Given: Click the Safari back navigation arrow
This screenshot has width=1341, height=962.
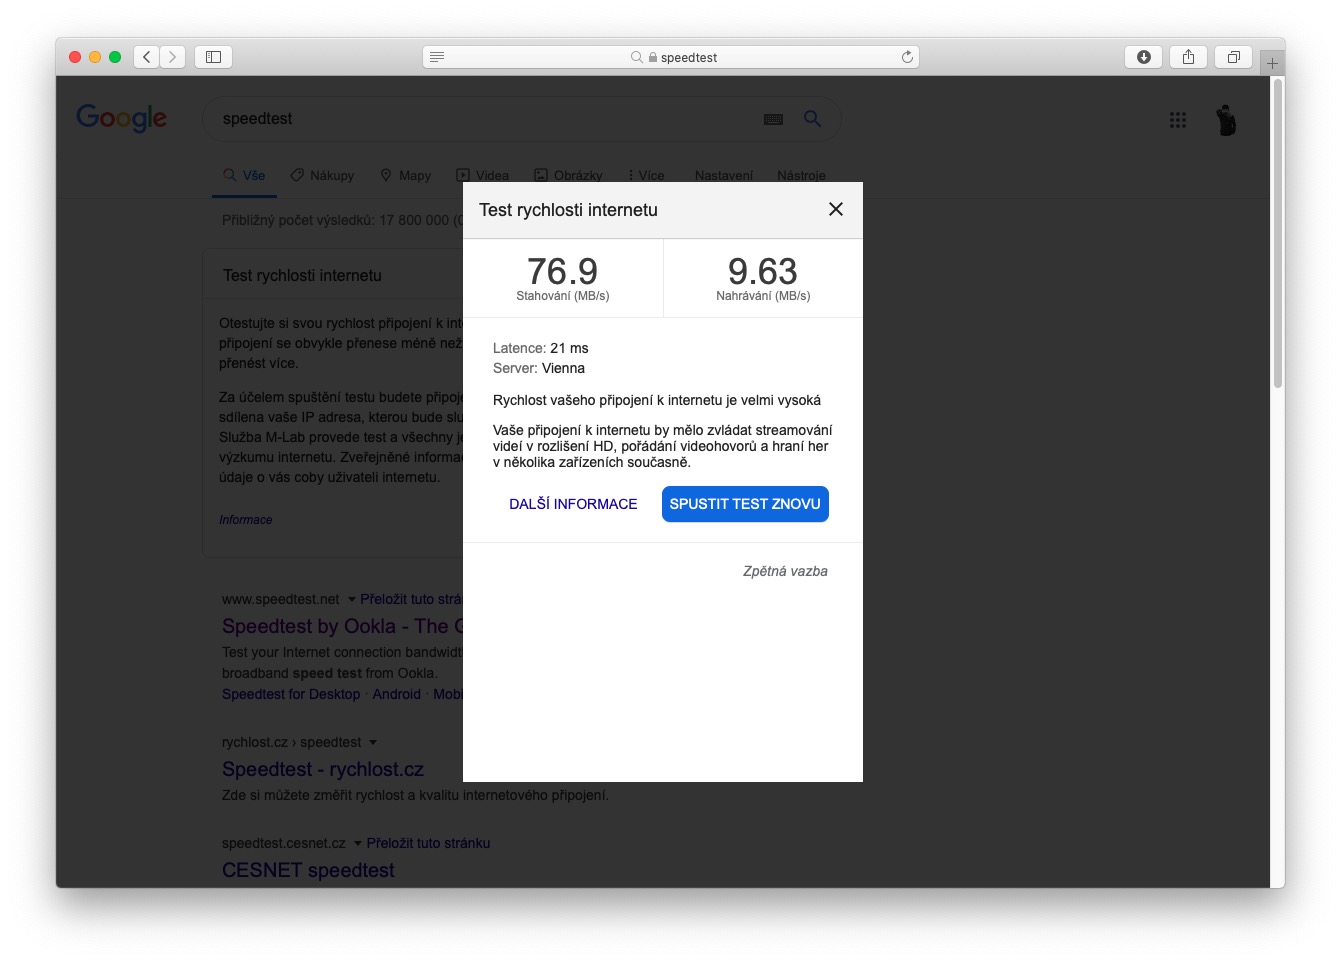Looking at the screenshot, I should (x=147, y=57).
